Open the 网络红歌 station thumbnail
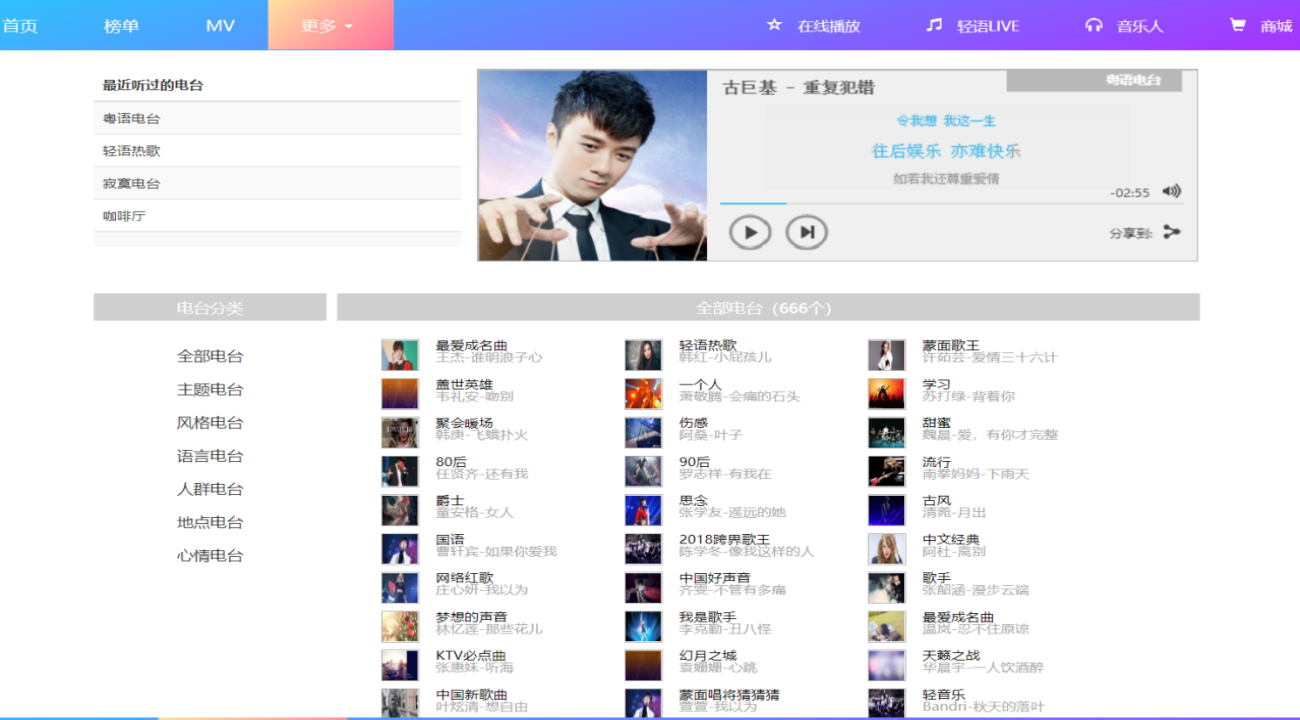Viewport: 1300px width, 720px height. 400,587
